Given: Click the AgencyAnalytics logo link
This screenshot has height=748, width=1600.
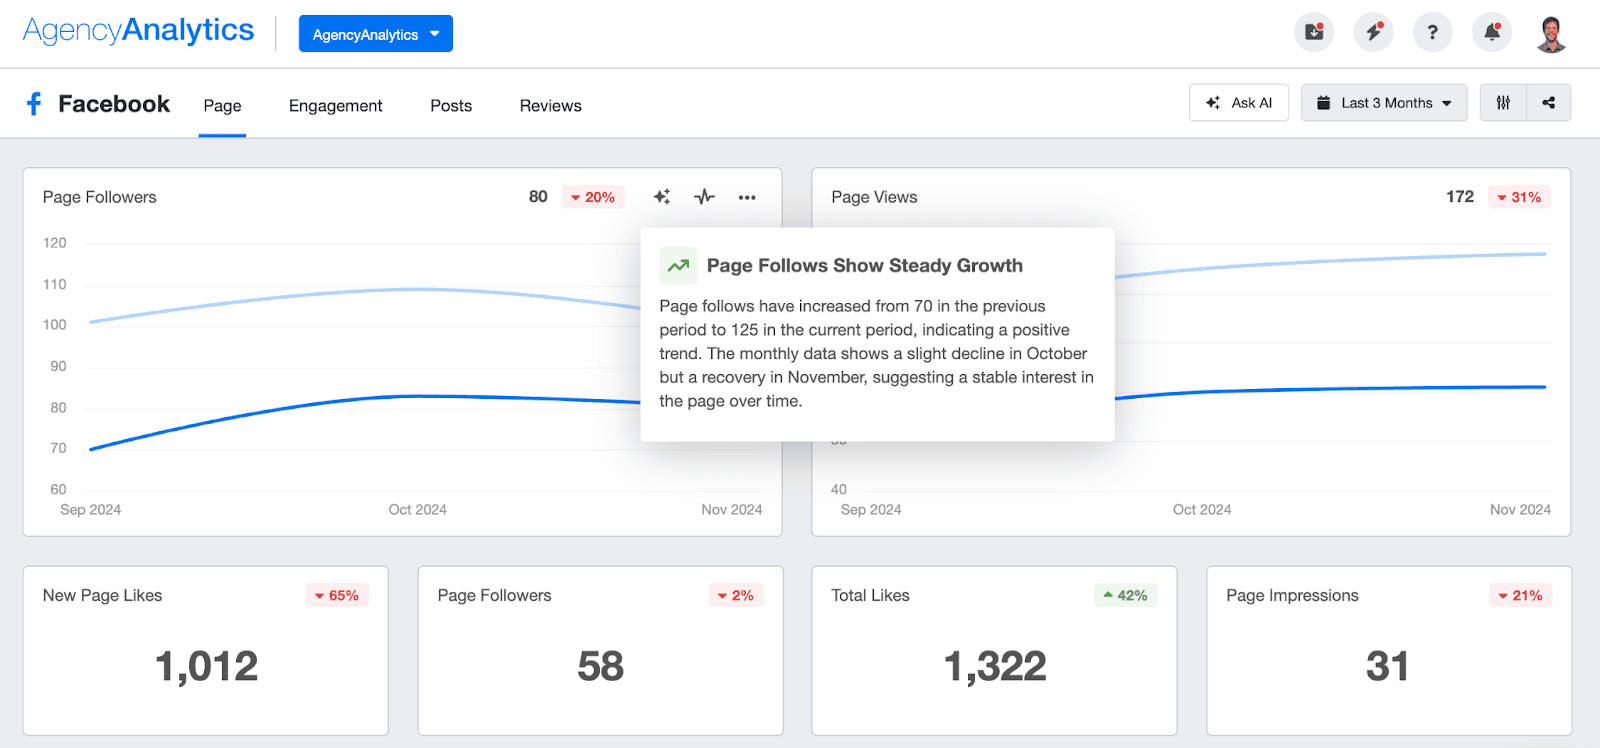Looking at the screenshot, I should click(x=139, y=31).
